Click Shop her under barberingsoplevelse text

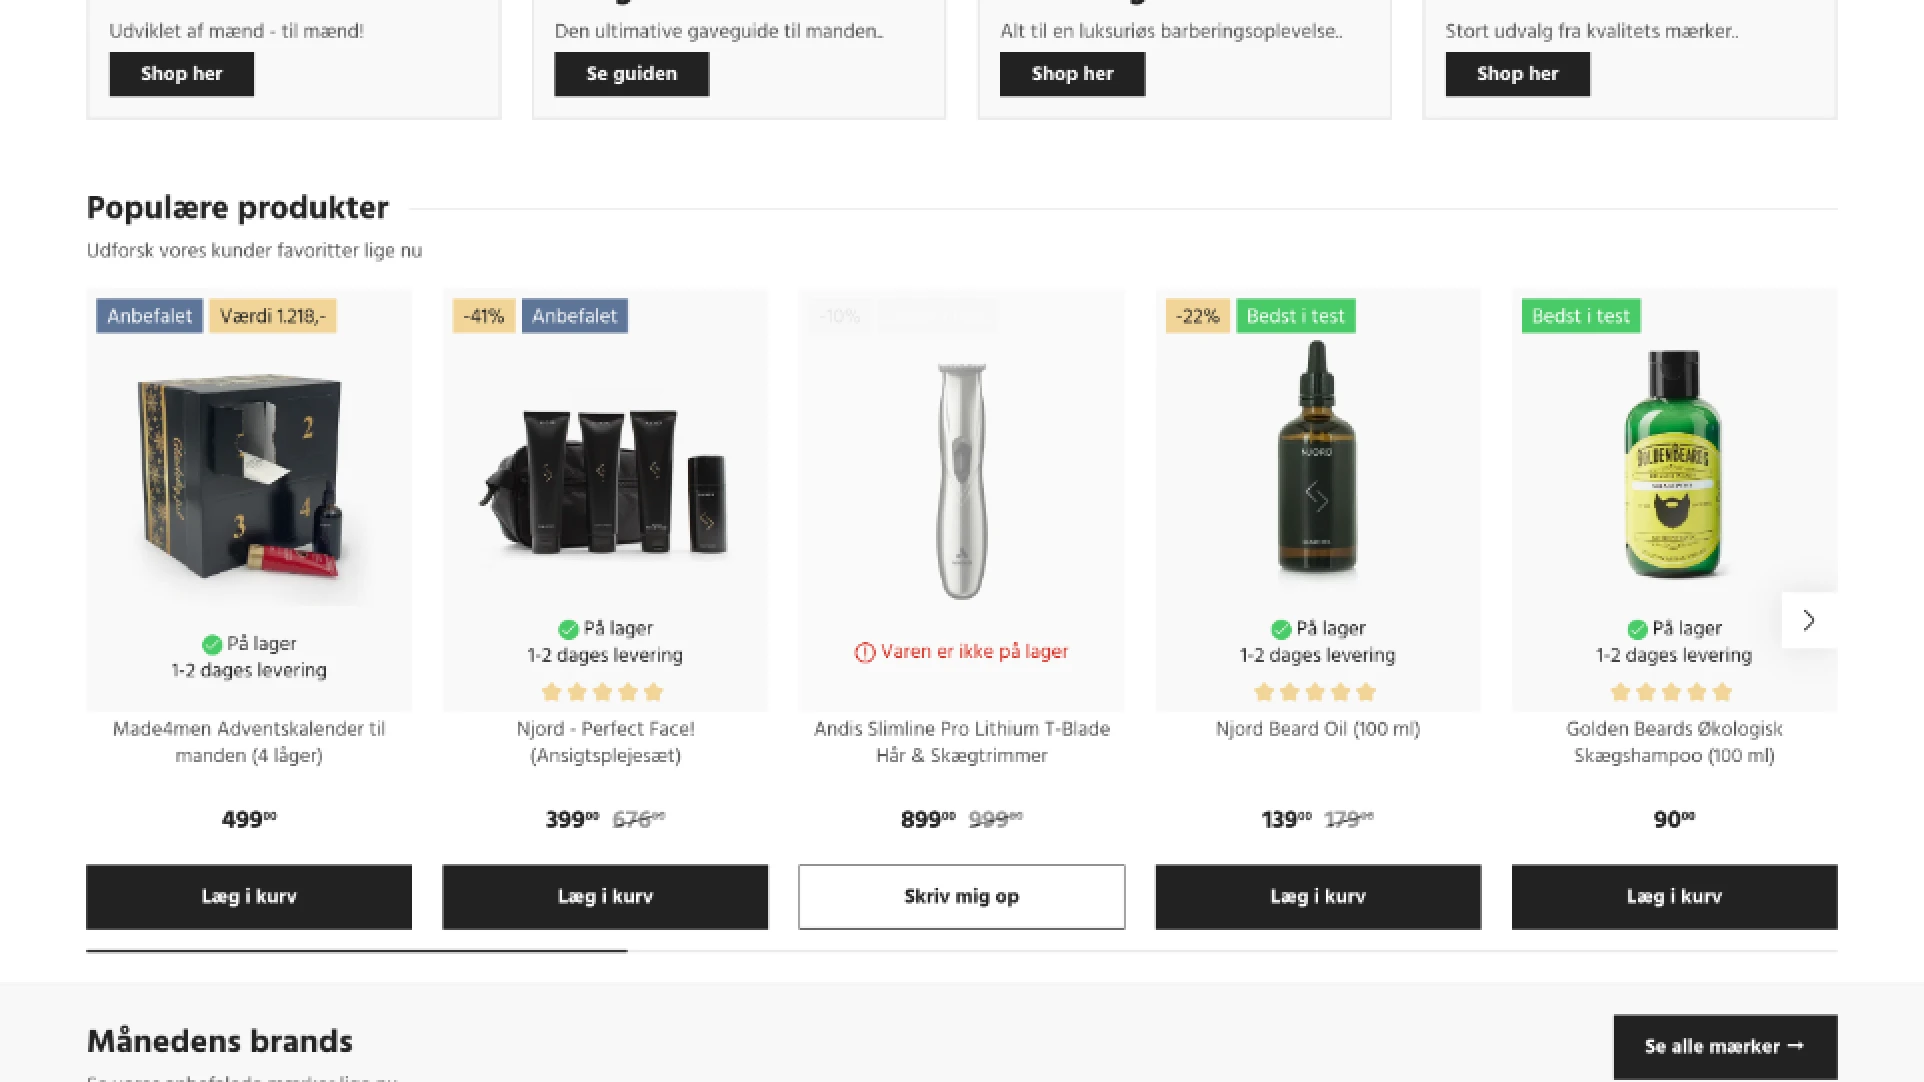click(x=1071, y=74)
